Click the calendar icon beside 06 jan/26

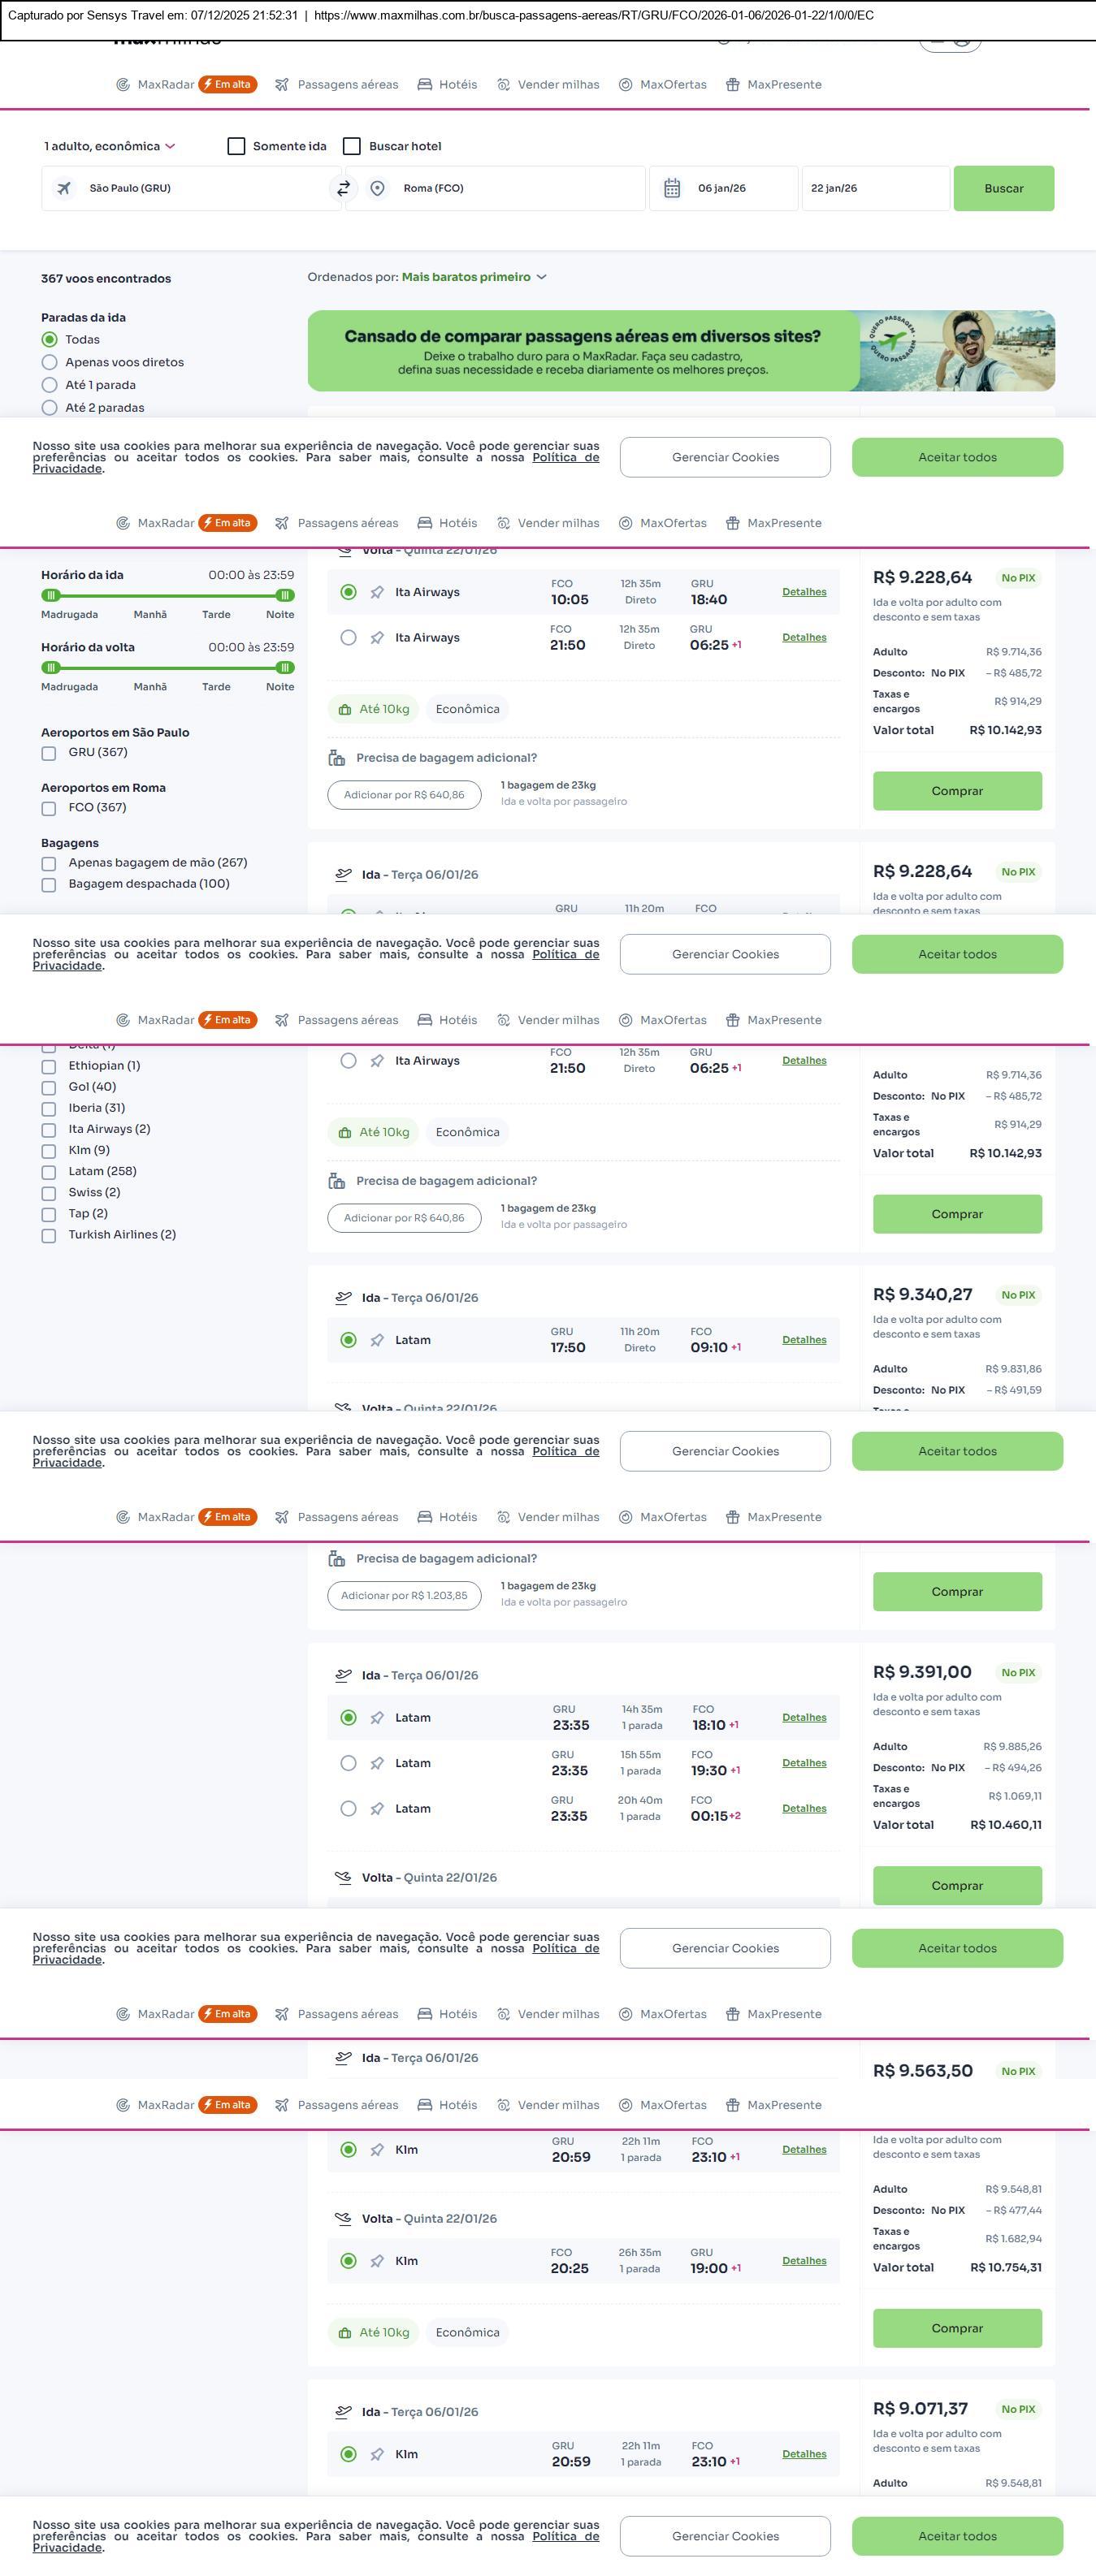click(672, 188)
